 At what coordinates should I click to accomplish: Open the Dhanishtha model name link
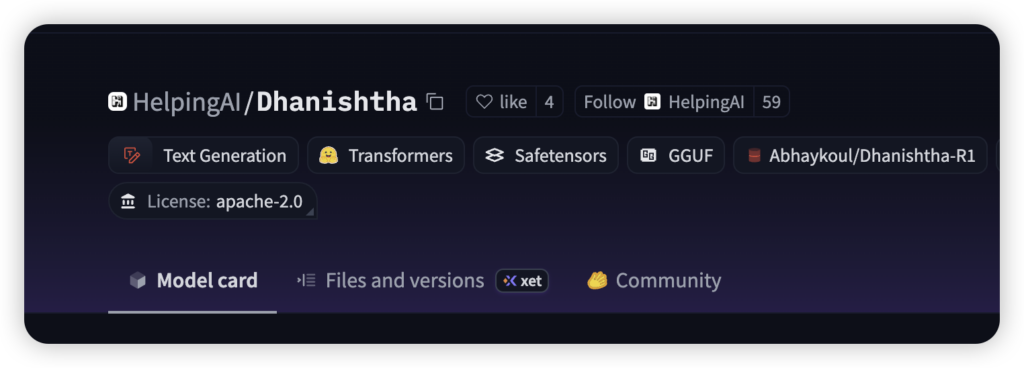pos(336,102)
